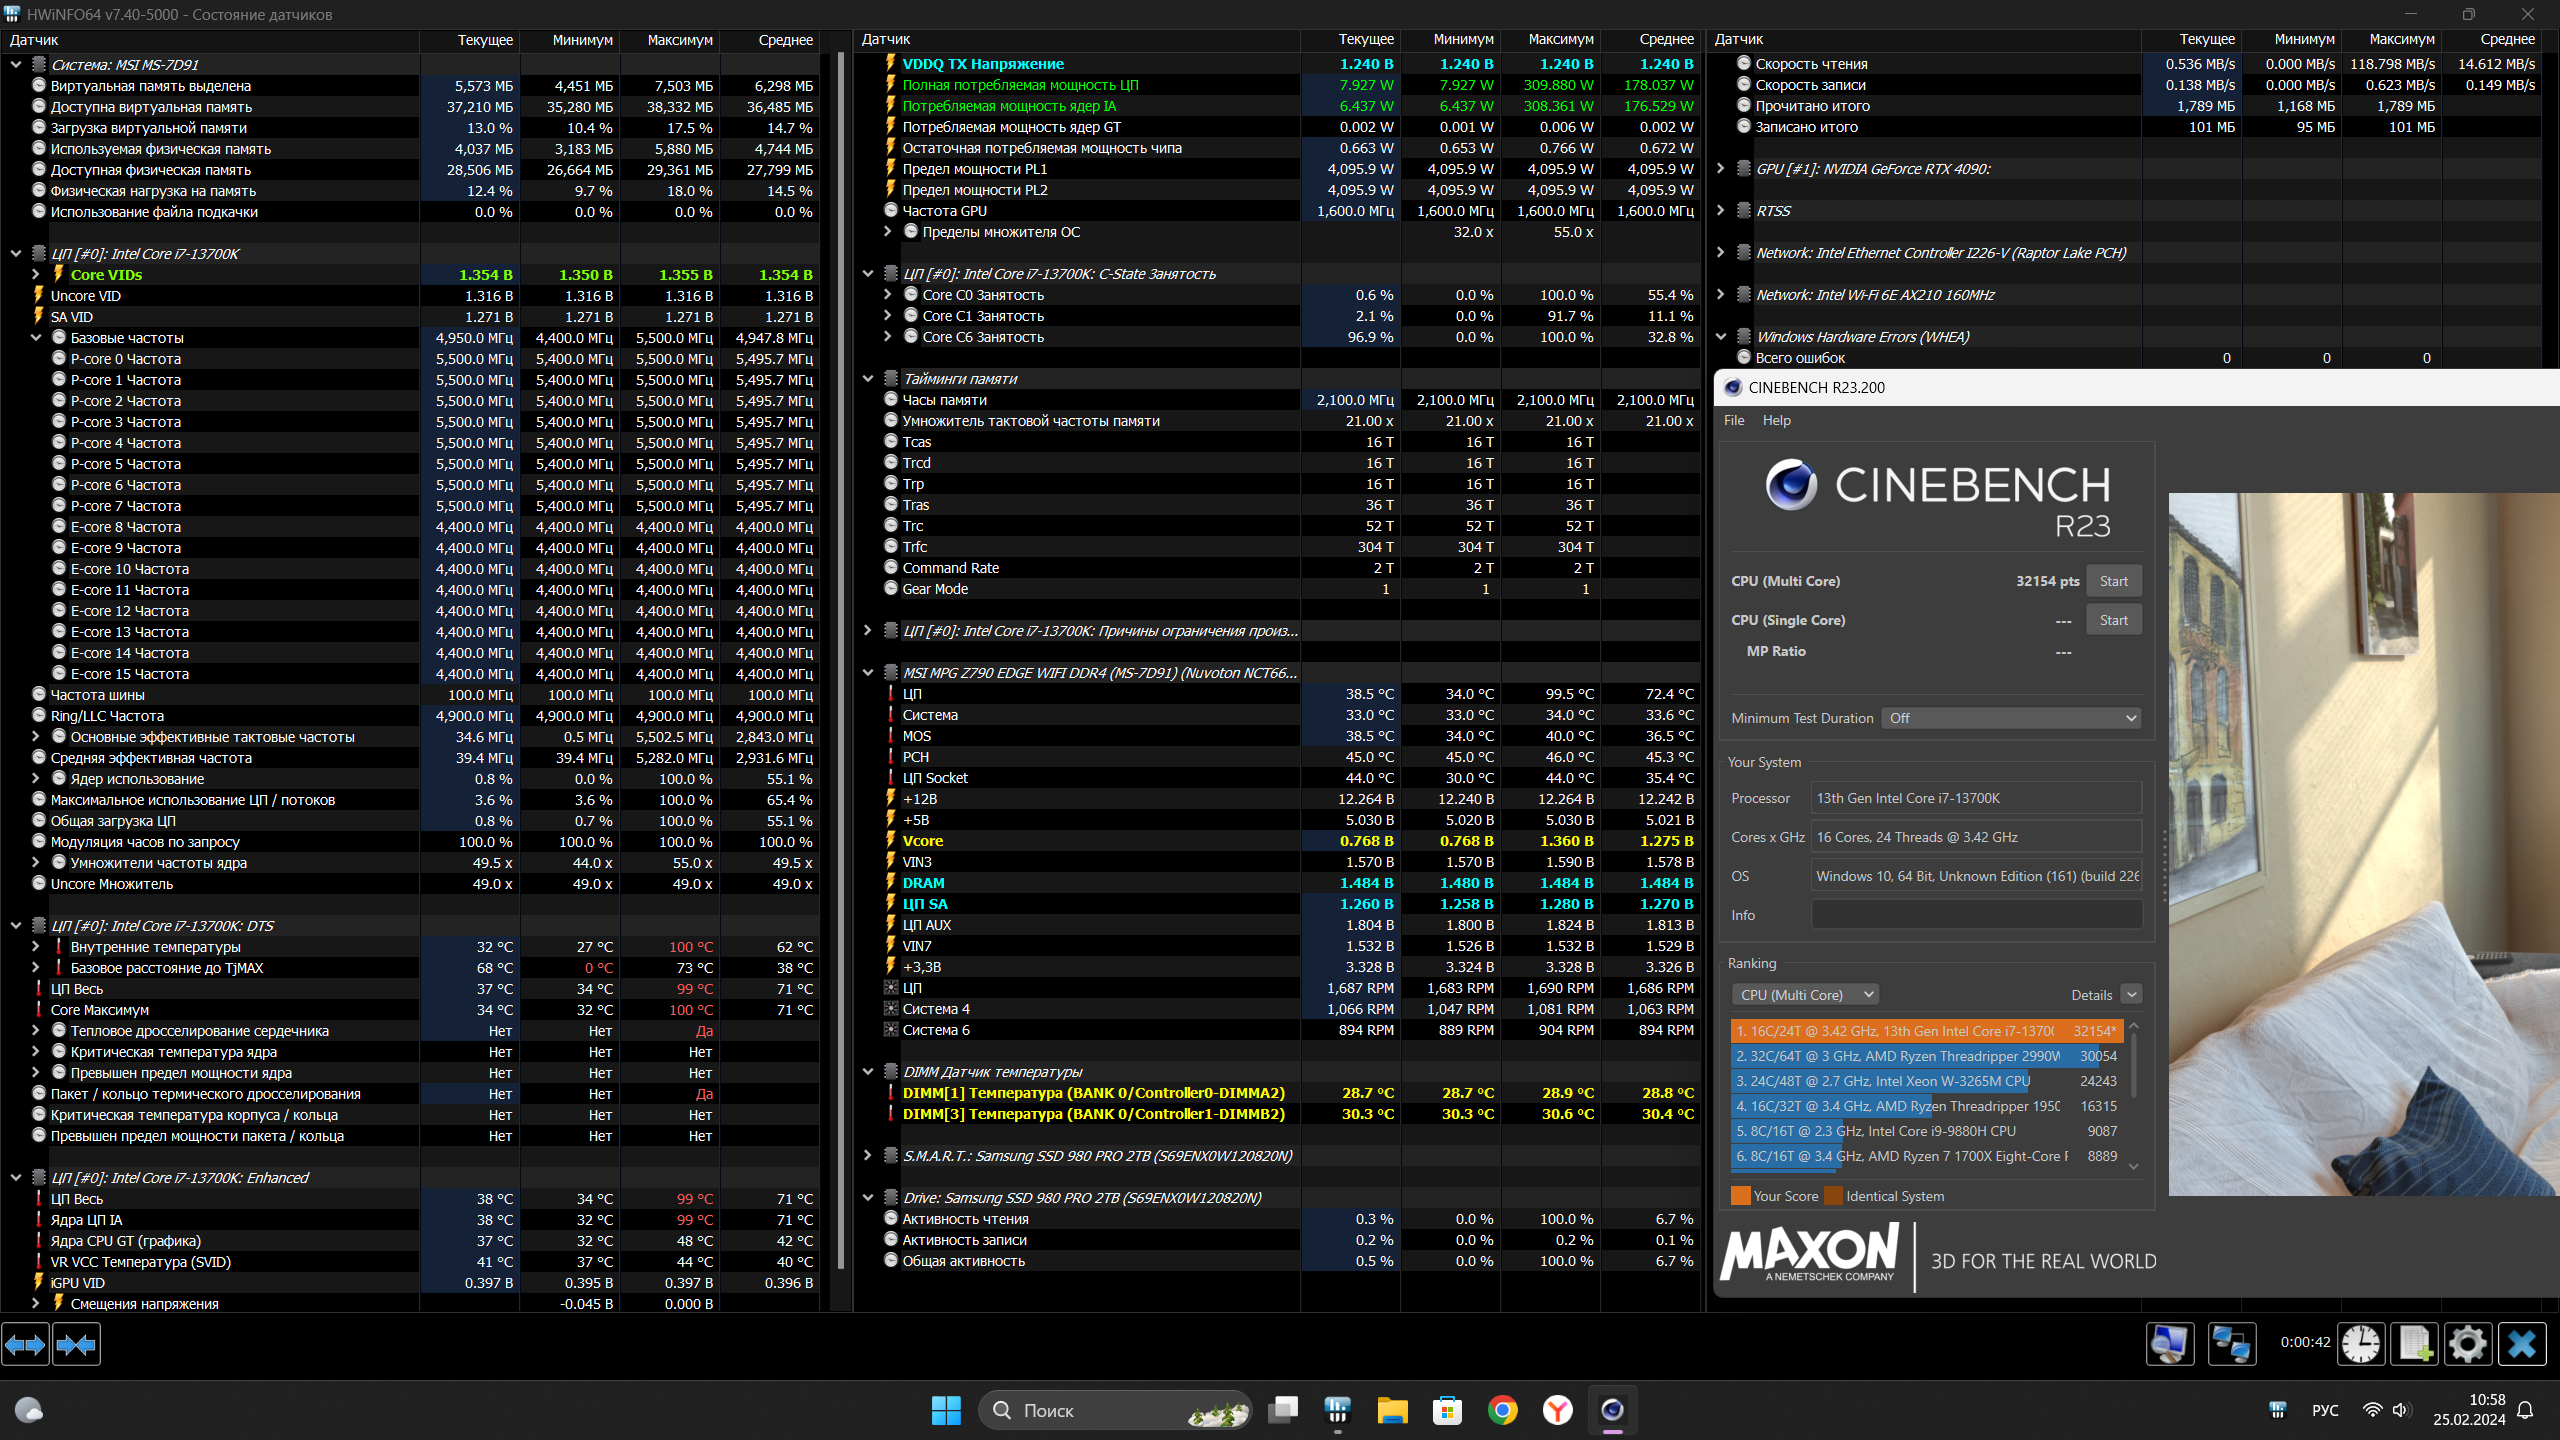Open the Cinebench Help menu
The image size is (2560, 1440).
[x=1776, y=420]
